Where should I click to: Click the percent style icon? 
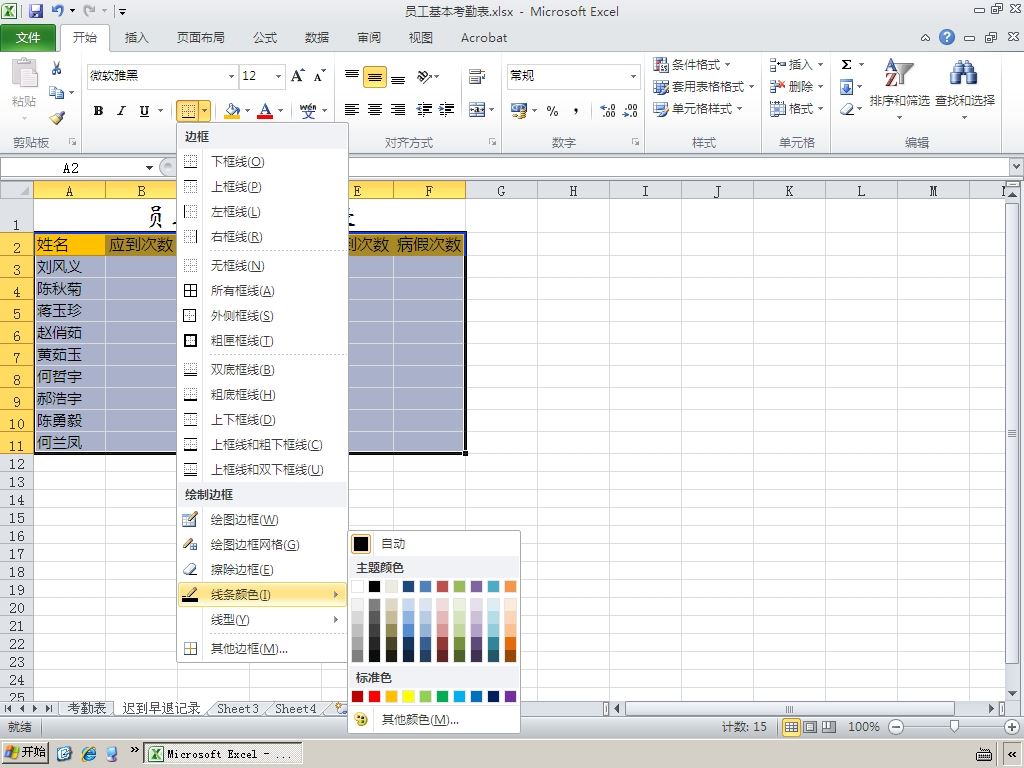[x=552, y=110]
